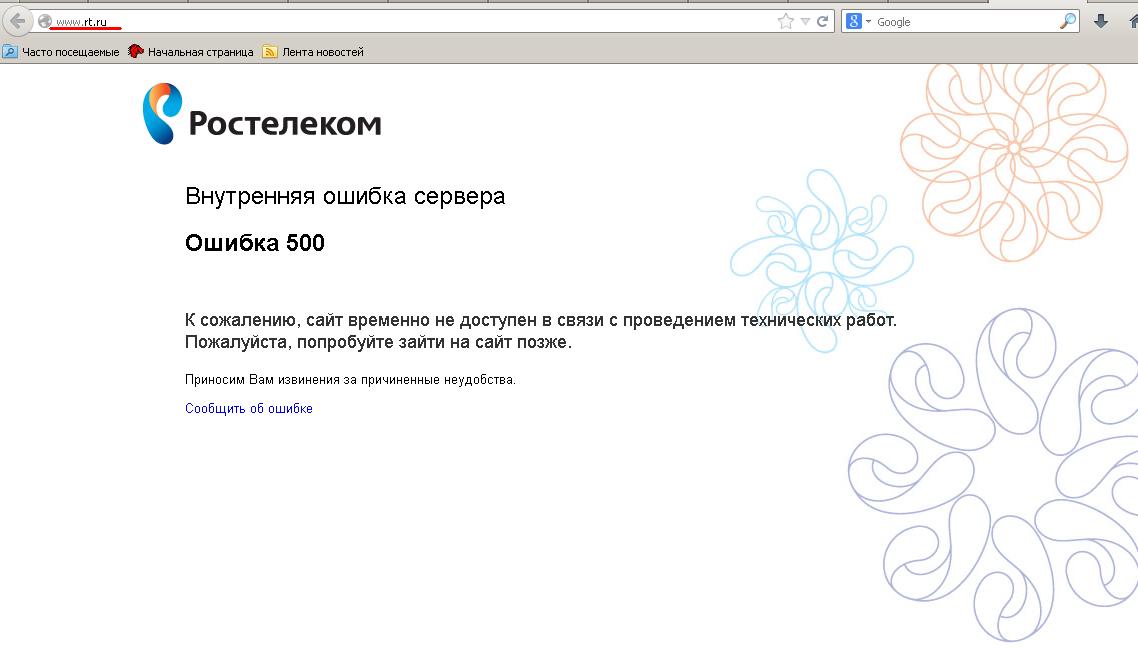Click the Rostelecom logo
1138x649 pixels.
(262, 115)
